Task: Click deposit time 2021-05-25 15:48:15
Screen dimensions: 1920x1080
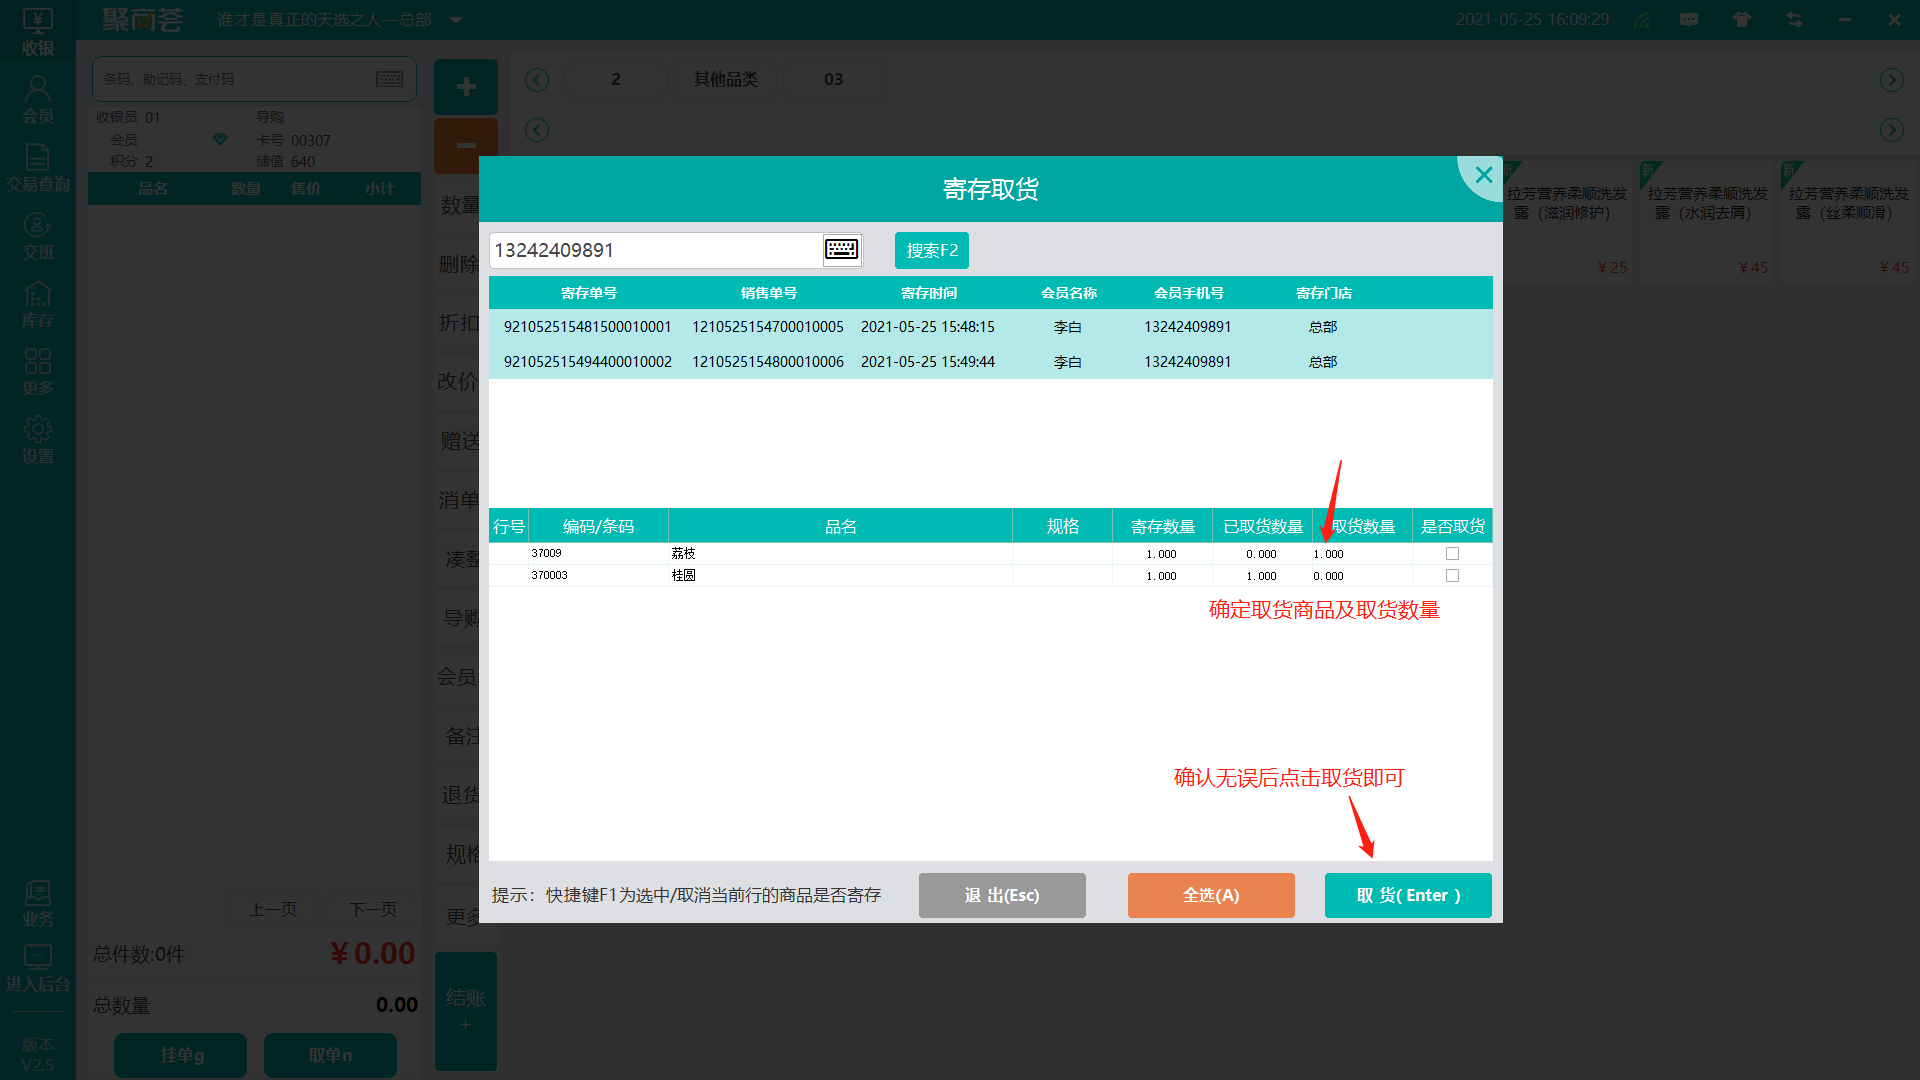Action: 928,327
